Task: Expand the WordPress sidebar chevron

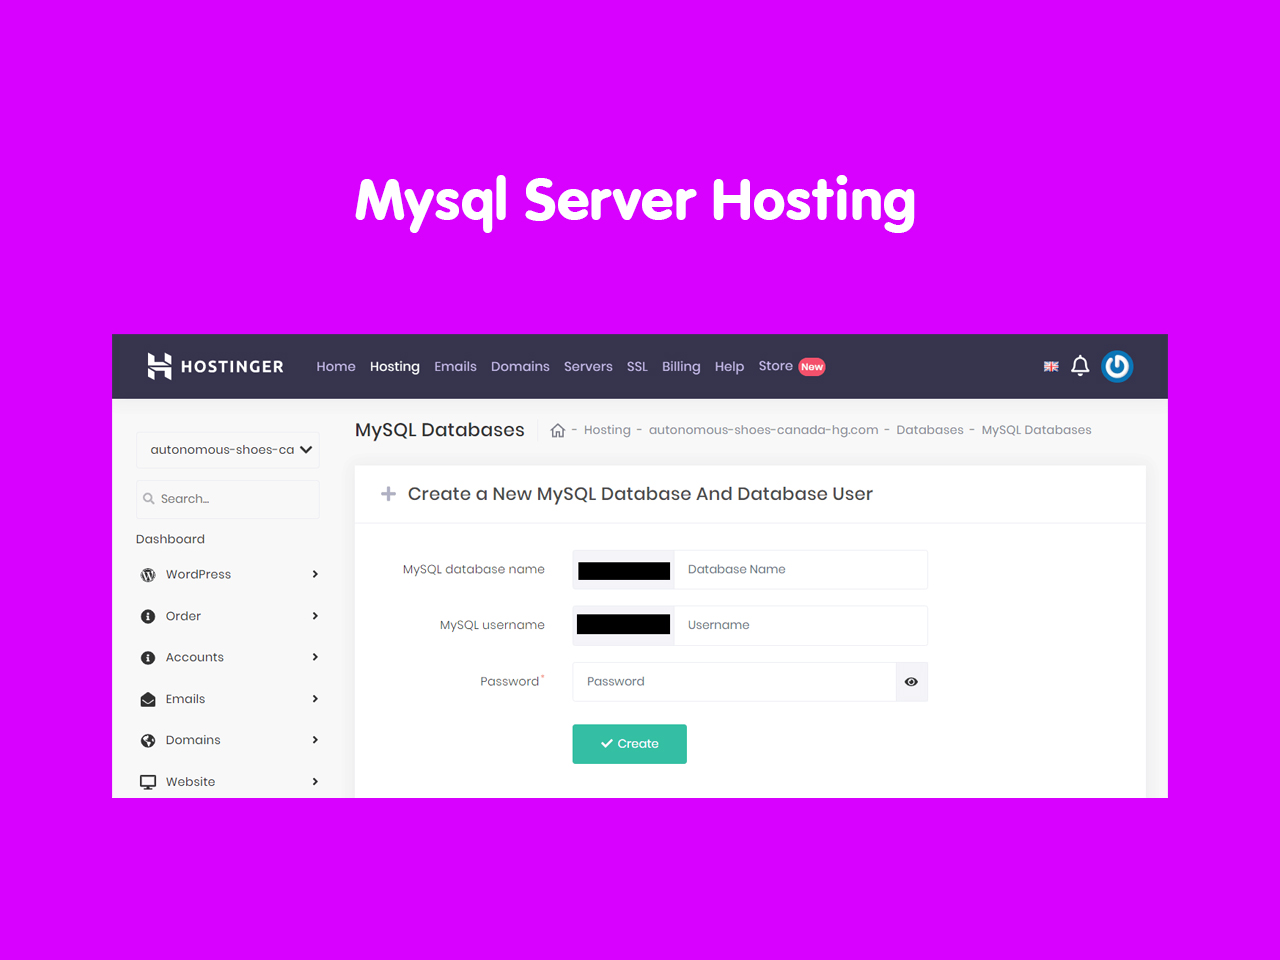Action: (315, 574)
